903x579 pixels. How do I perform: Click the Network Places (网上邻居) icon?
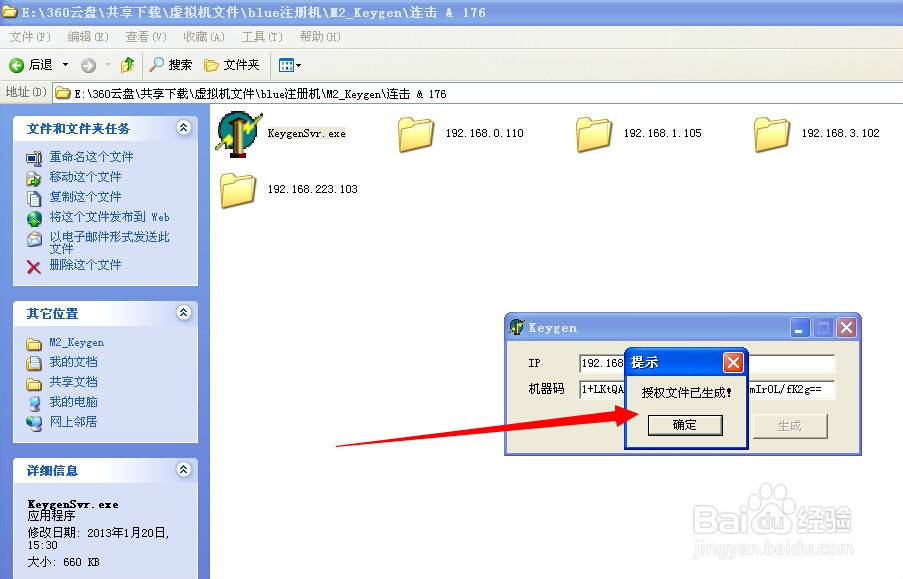34,423
